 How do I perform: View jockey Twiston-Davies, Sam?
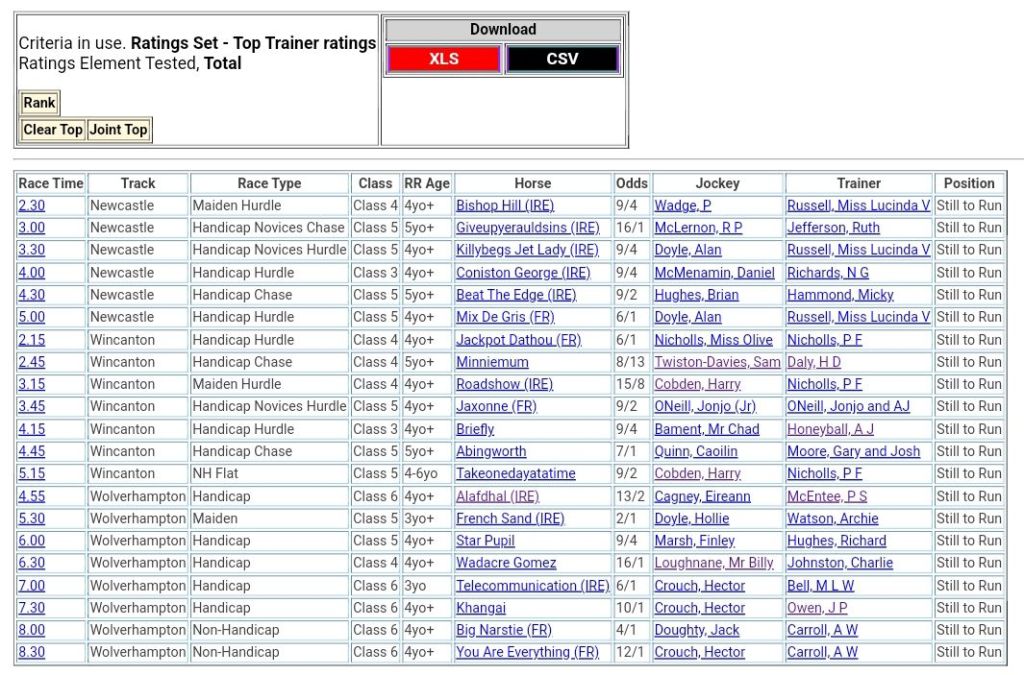click(x=717, y=362)
